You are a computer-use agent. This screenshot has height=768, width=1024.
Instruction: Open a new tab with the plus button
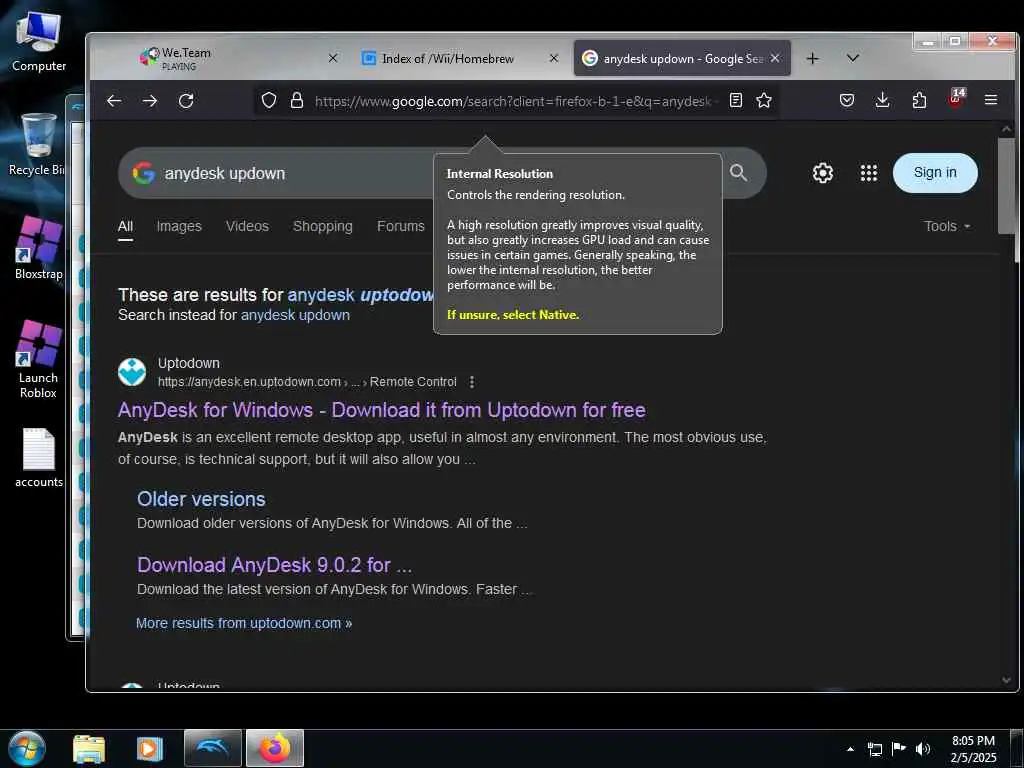pyautogui.click(x=812, y=59)
